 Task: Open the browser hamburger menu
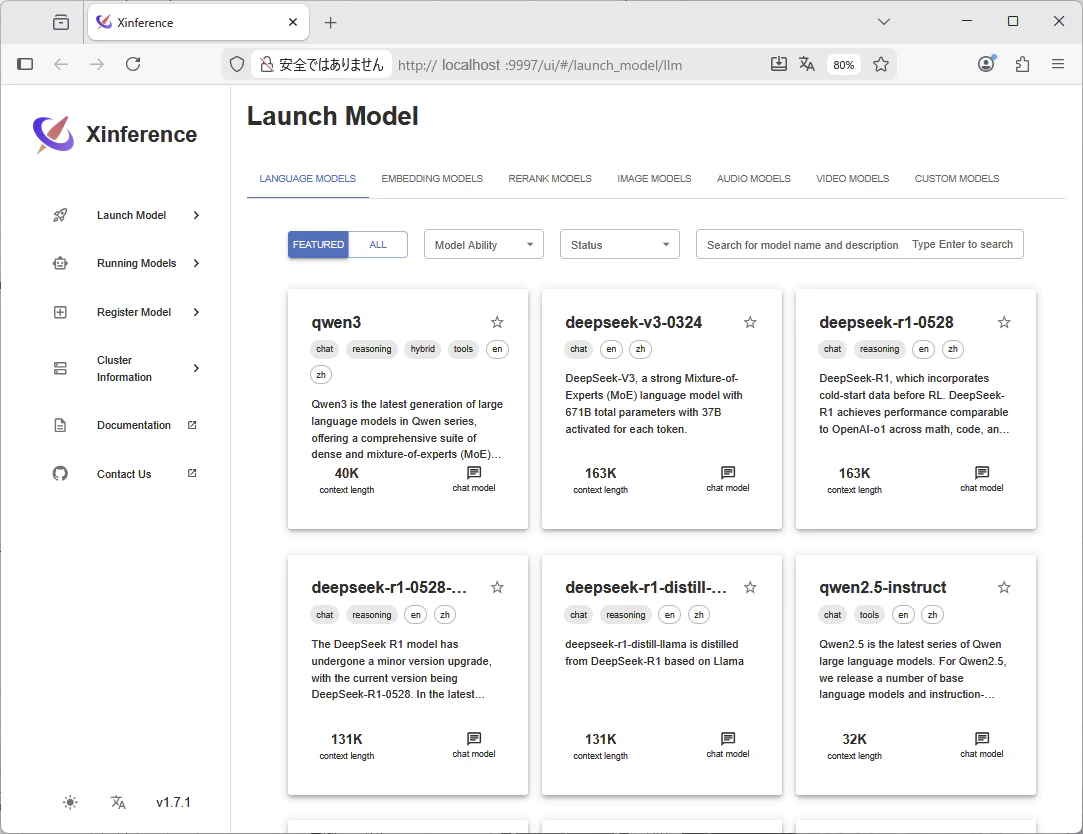point(1057,64)
